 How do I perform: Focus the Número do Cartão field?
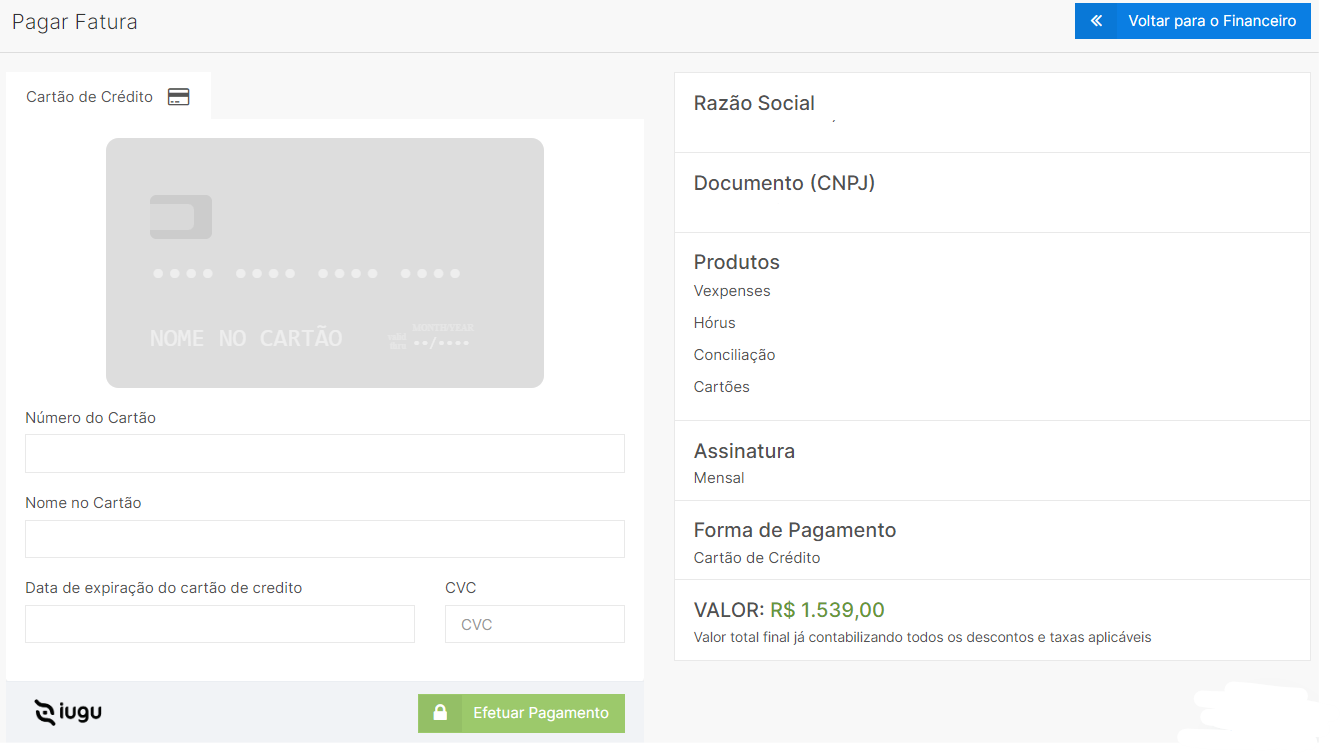[325, 453]
